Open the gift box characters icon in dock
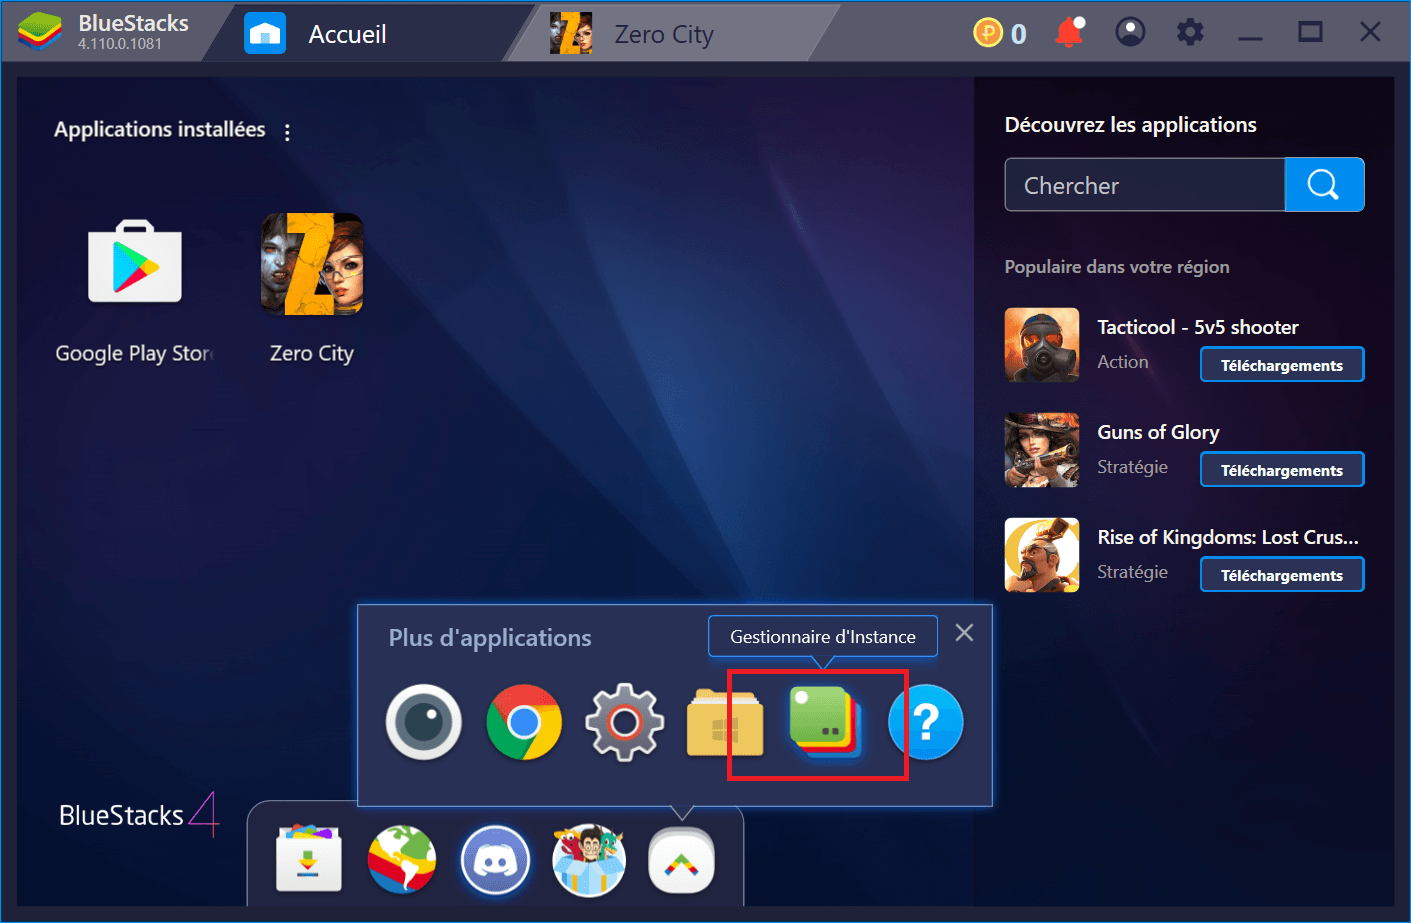Viewport: 1411px width, 923px height. coord(589,860)
